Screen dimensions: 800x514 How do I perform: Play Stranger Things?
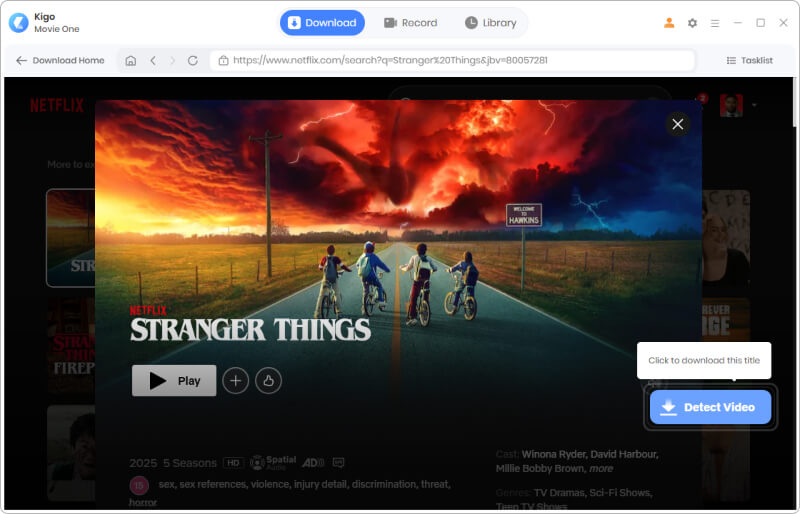coord(174,381)
